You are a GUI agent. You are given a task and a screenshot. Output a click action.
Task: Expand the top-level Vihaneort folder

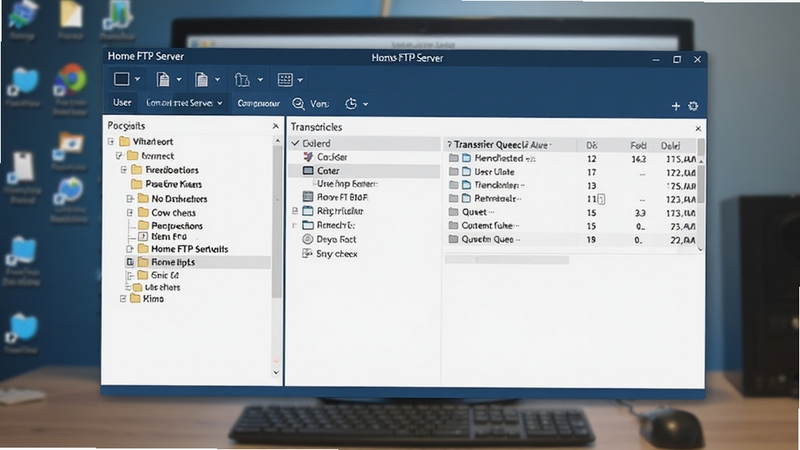point(111,141)
